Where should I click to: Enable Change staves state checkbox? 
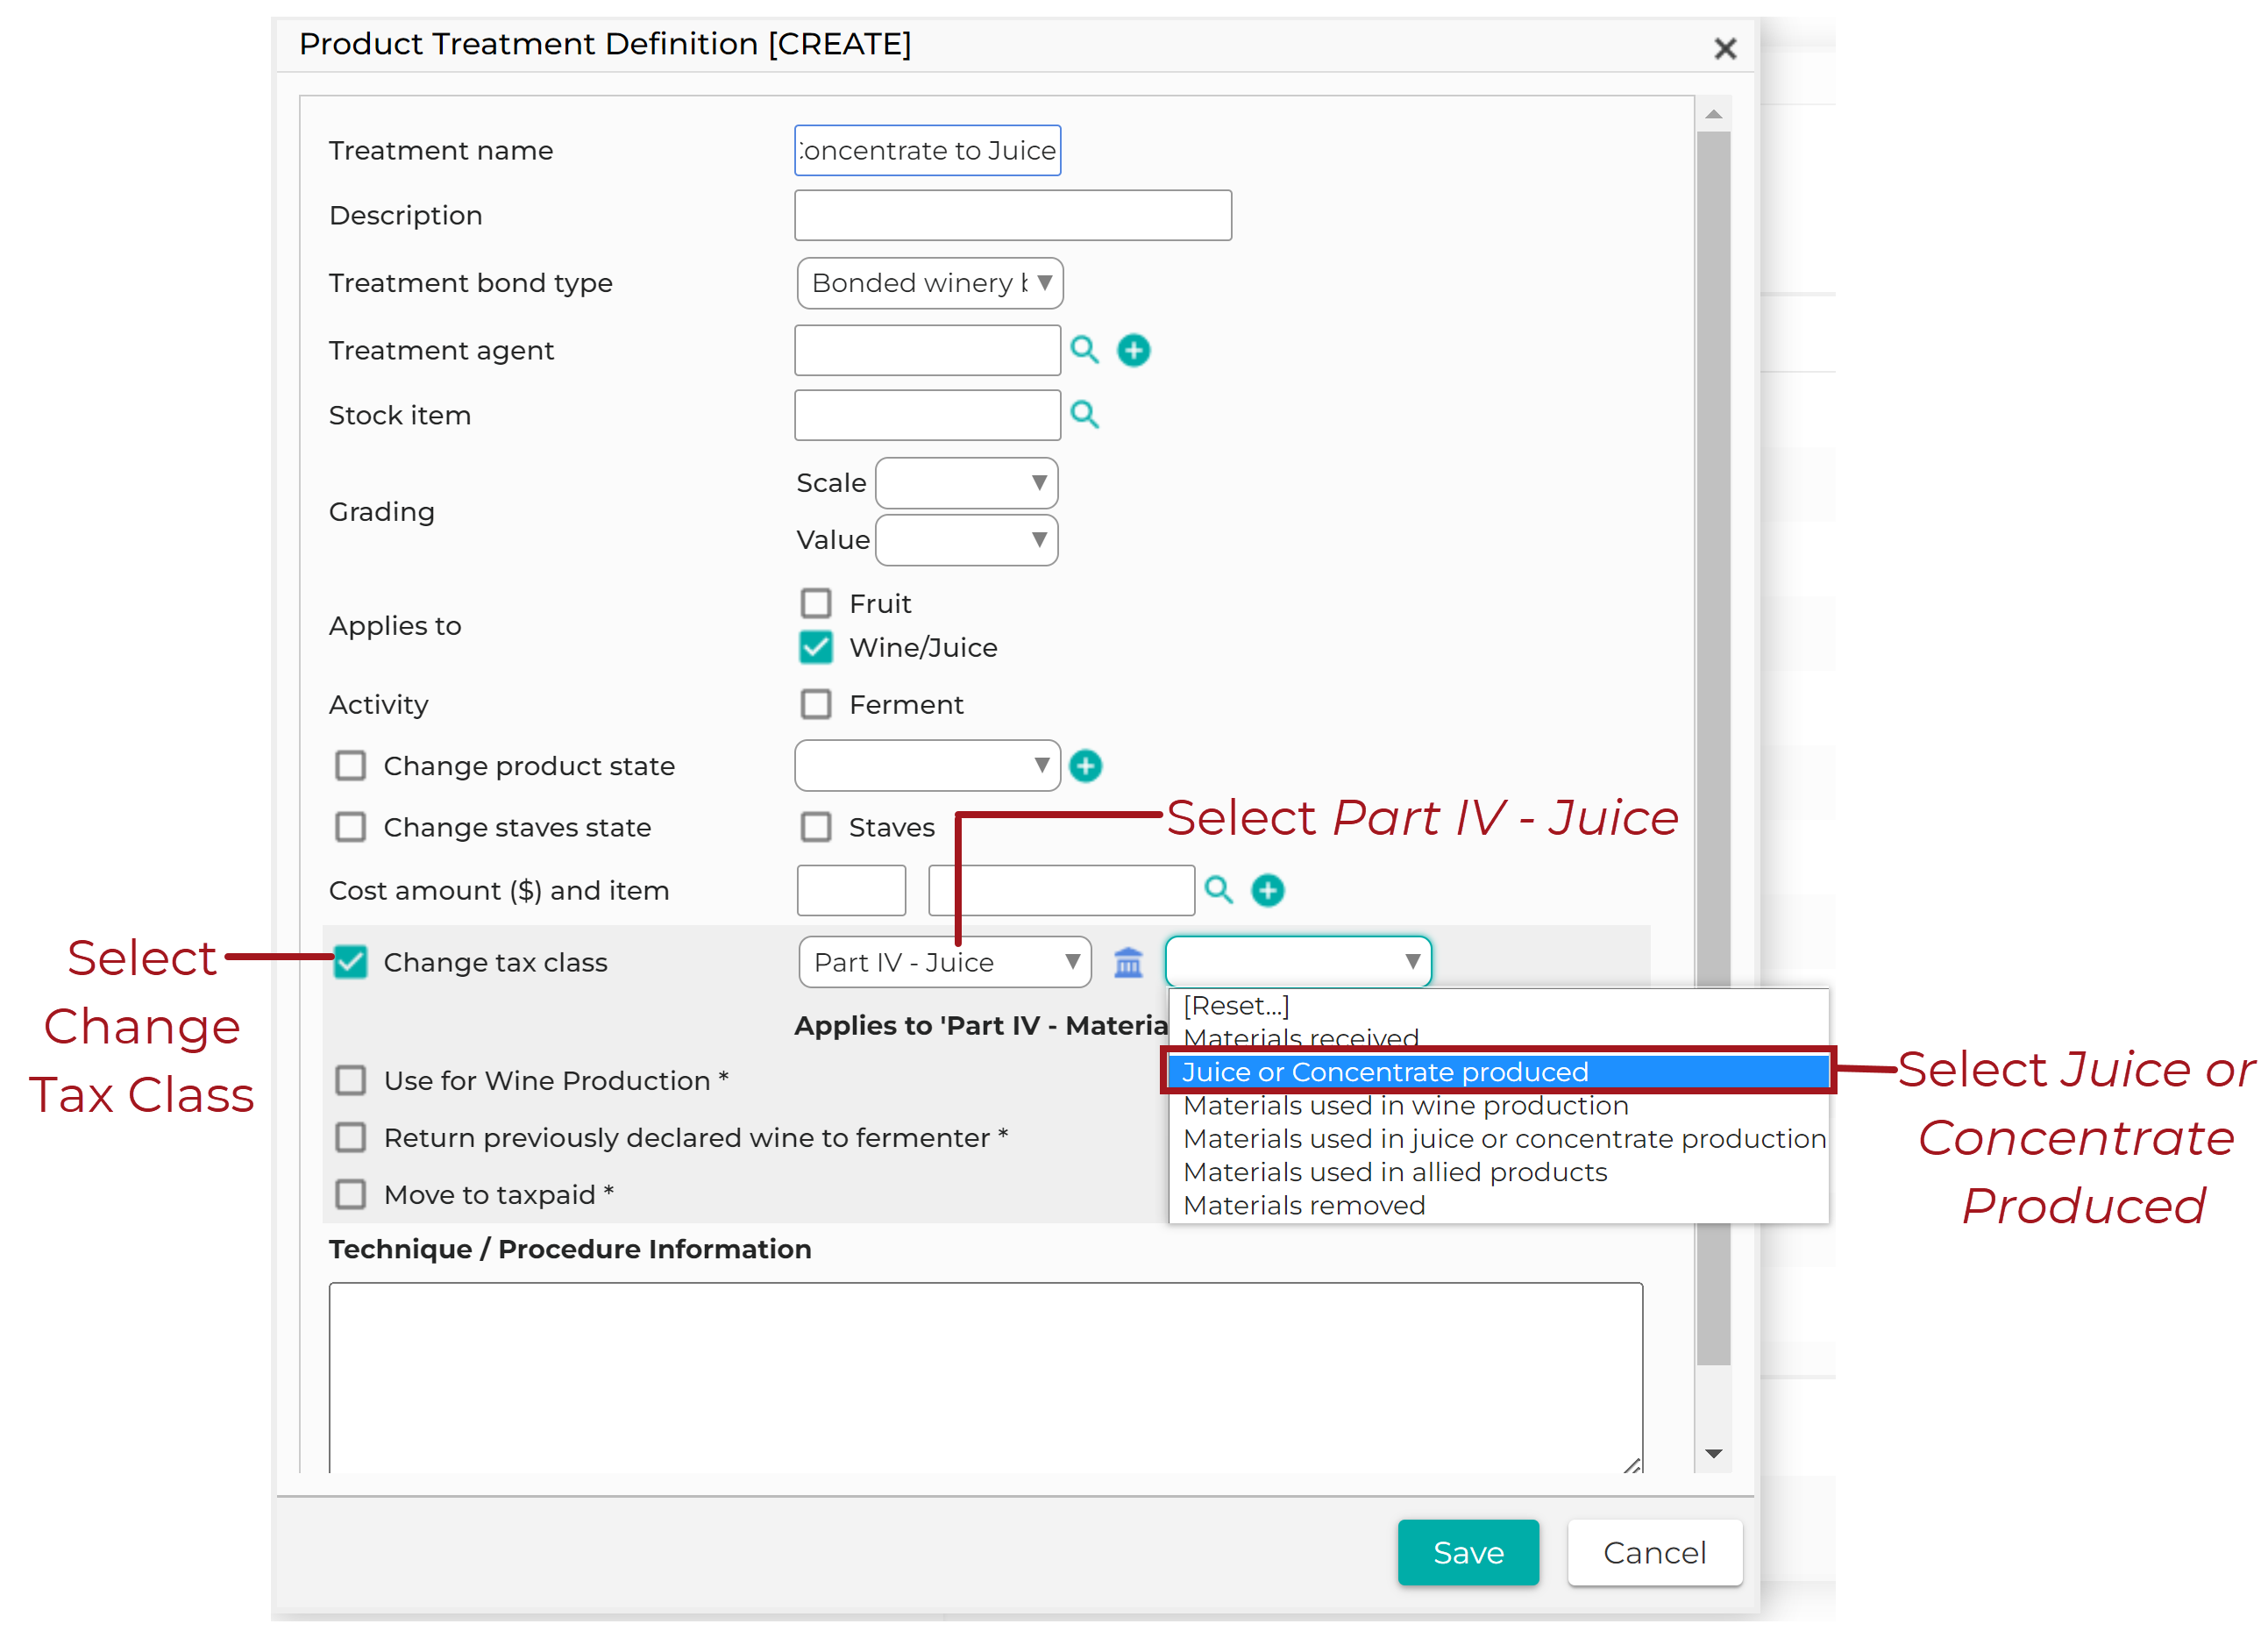[x=350, y=827]
